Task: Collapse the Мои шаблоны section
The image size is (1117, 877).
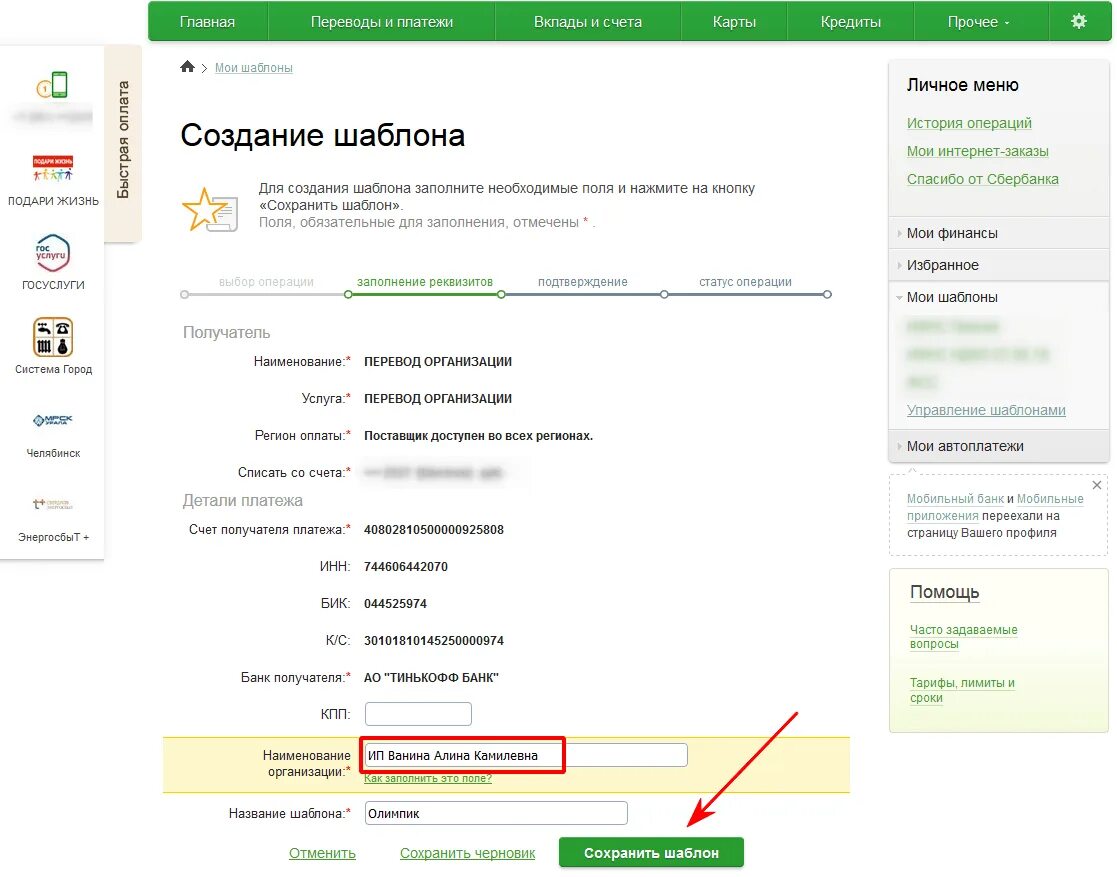Action: [x=999, y=297]
